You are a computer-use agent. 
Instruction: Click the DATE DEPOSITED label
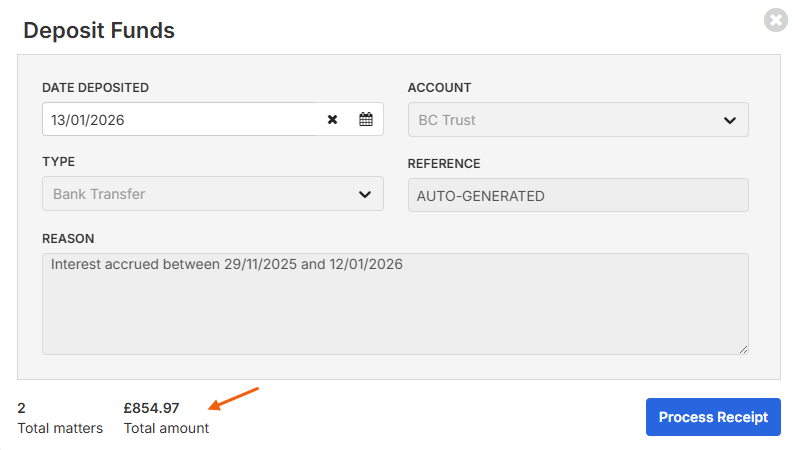[95, 88]
